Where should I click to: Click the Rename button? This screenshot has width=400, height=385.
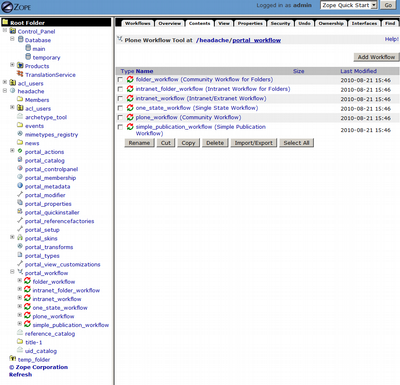(x=139, y=143)
